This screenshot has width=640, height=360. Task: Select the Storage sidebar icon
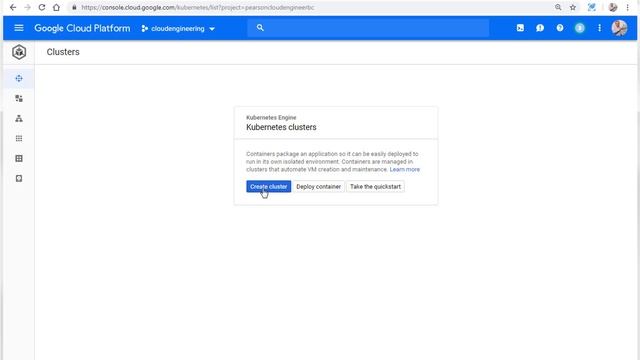19,178
